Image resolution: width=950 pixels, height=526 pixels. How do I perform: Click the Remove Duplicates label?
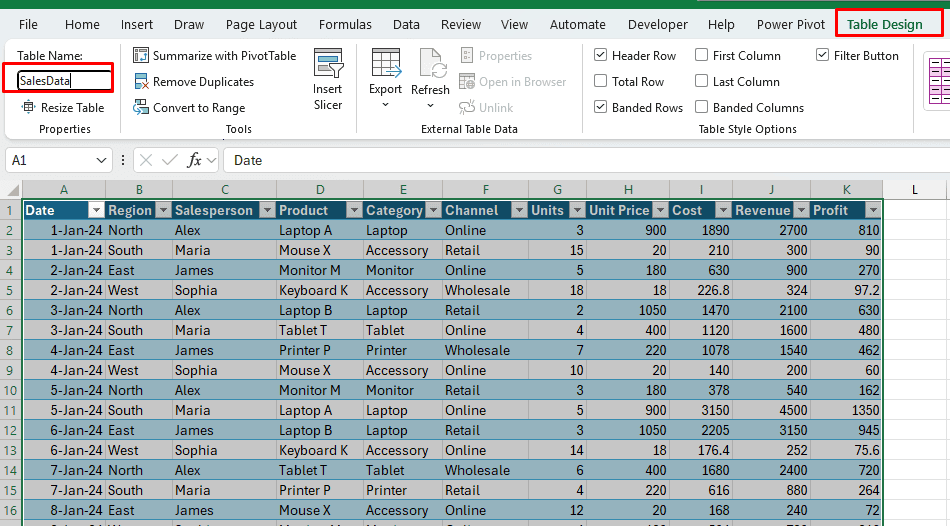(x=203, y=82)
